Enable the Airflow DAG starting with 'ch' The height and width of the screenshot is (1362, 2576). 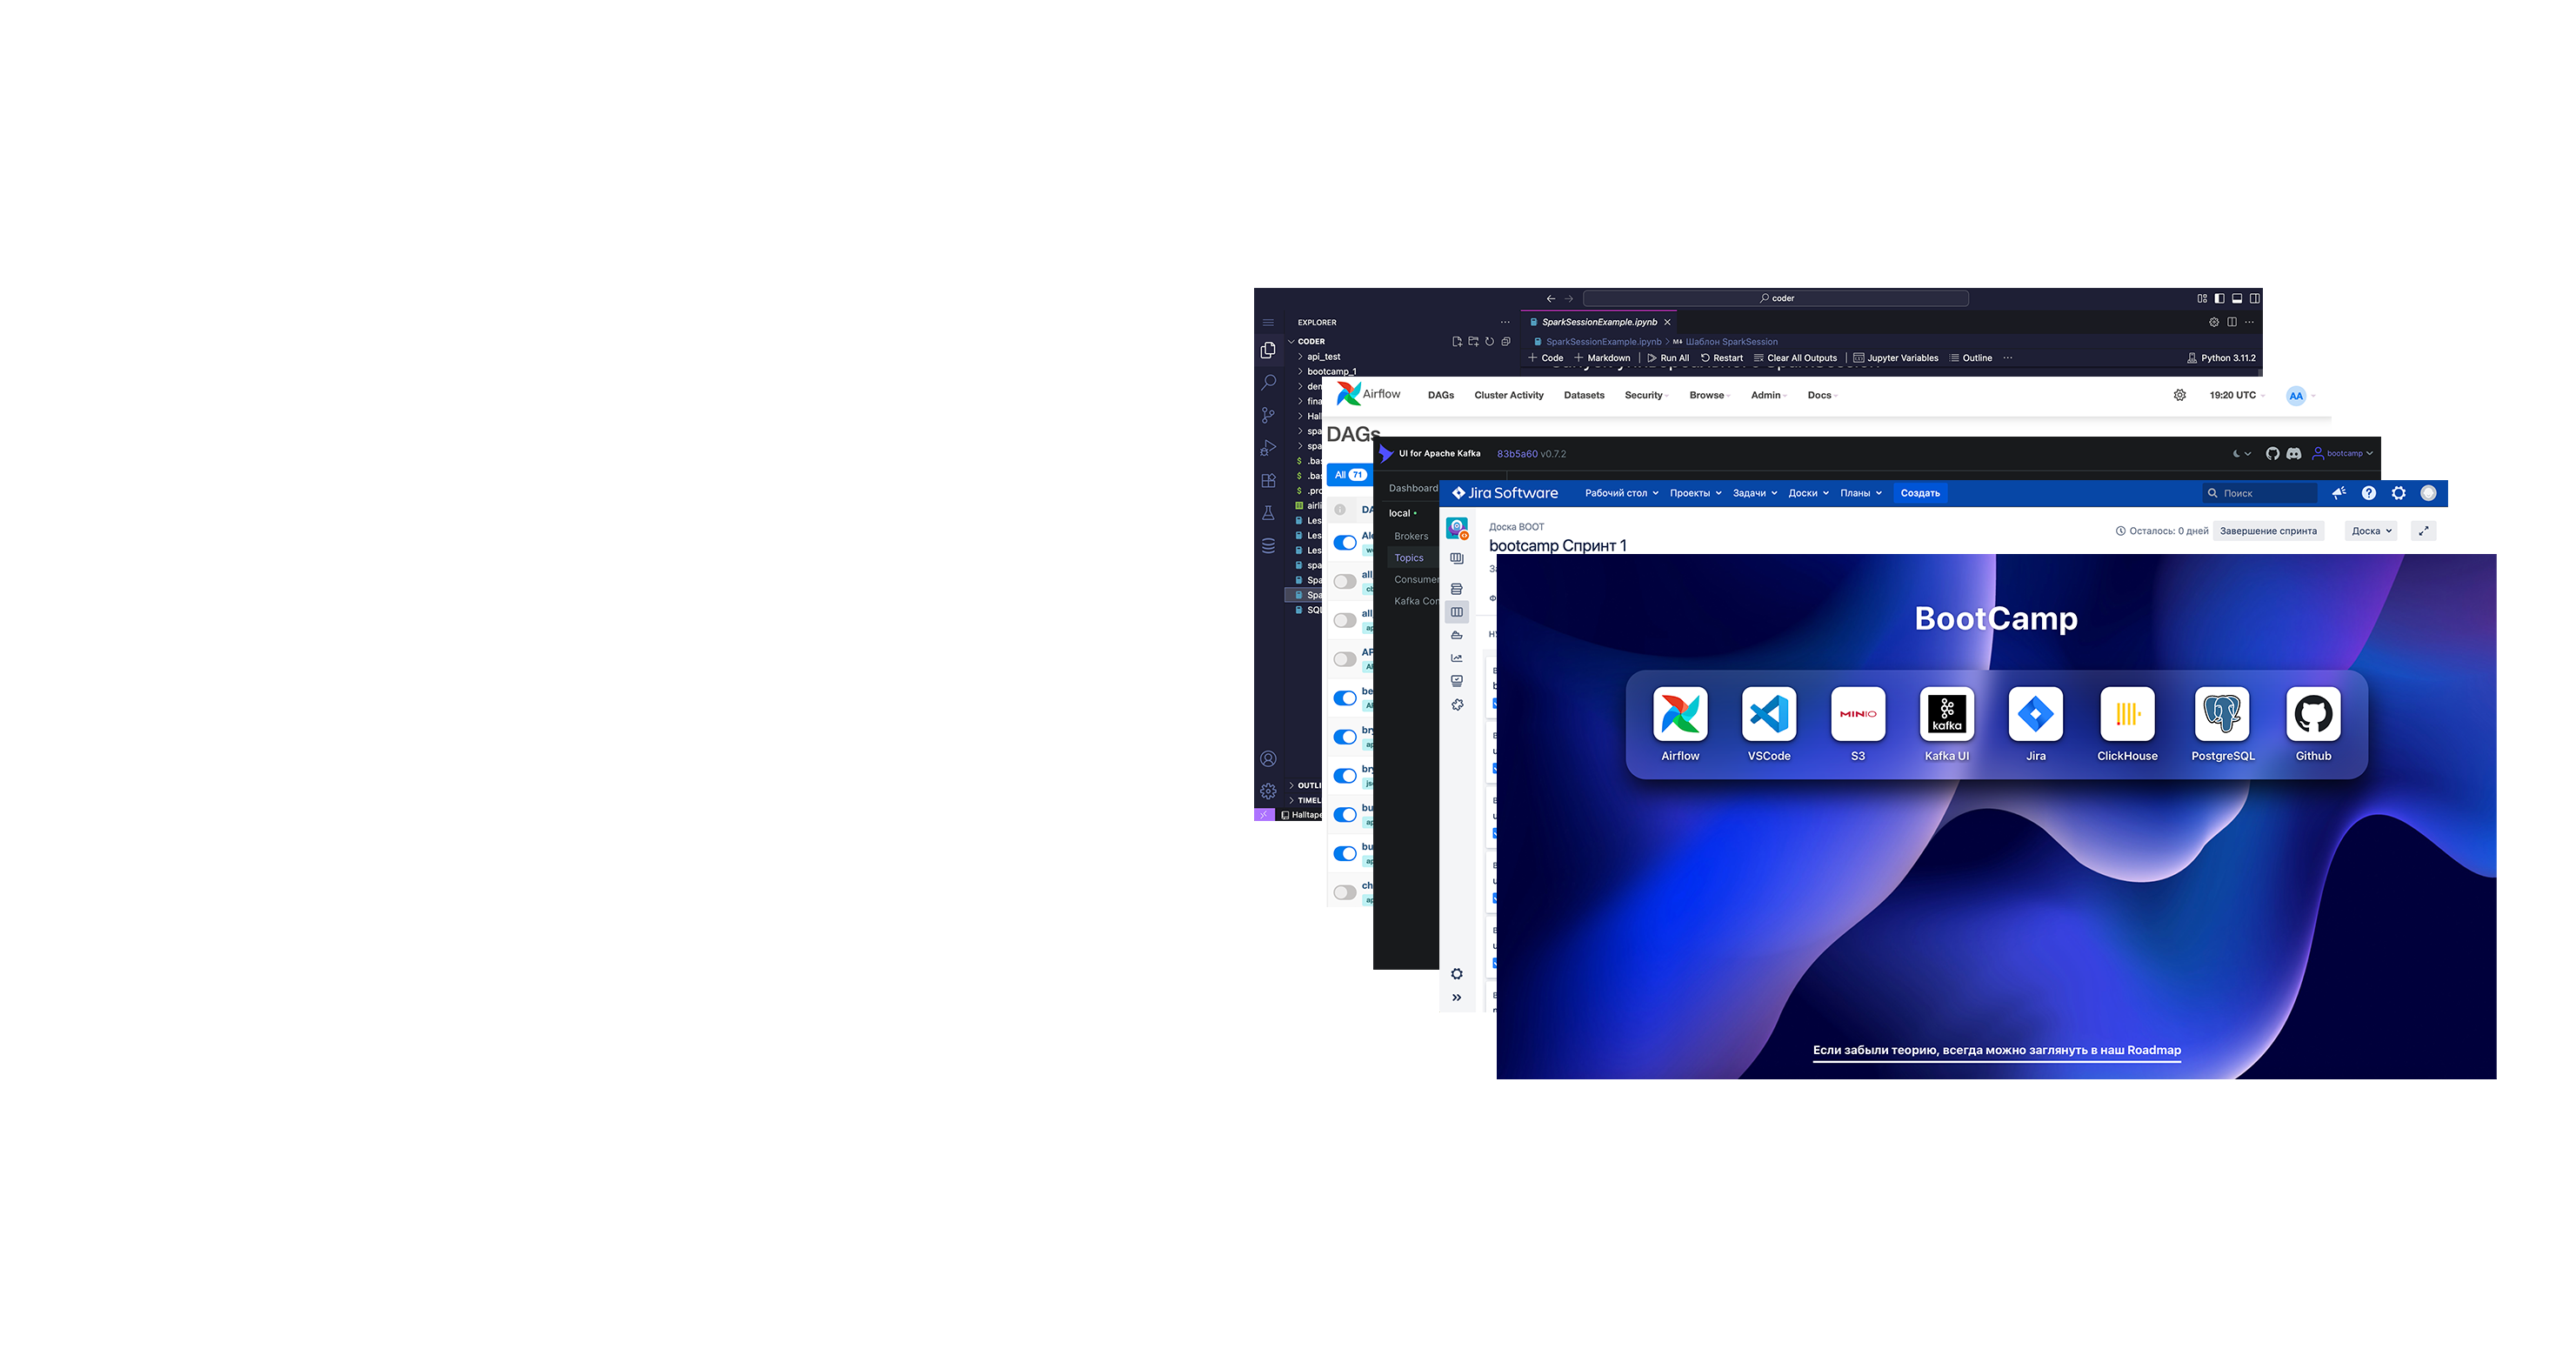pyautogui.click(x=1345, y=892)
